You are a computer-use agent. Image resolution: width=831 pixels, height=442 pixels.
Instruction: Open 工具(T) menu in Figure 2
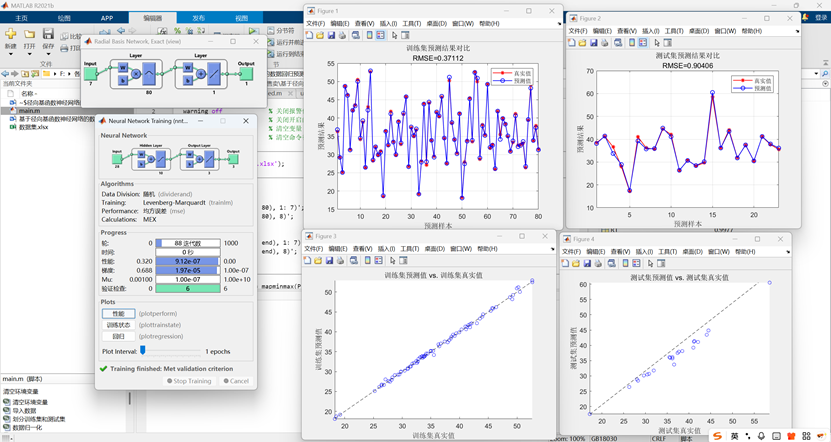tap(674, 31)
